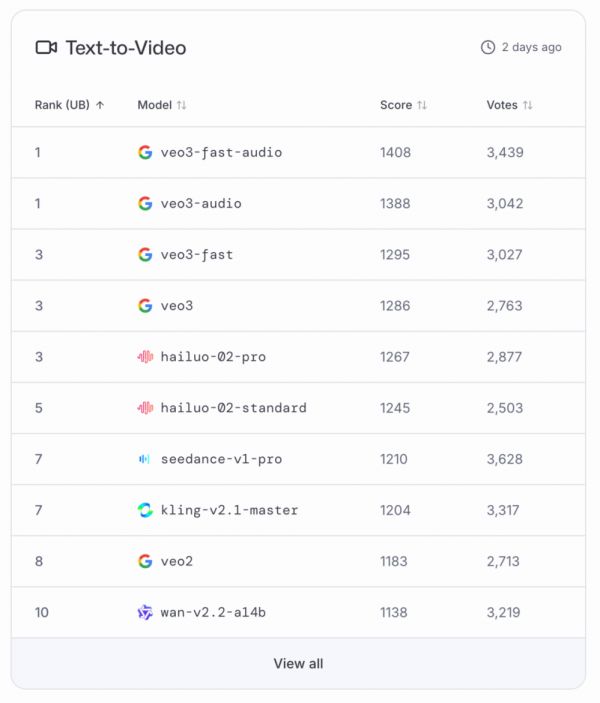Screen dimensions: 600x703
Task: Click the hailuo-02-standard waveform icon
Action: coord(145,408)
